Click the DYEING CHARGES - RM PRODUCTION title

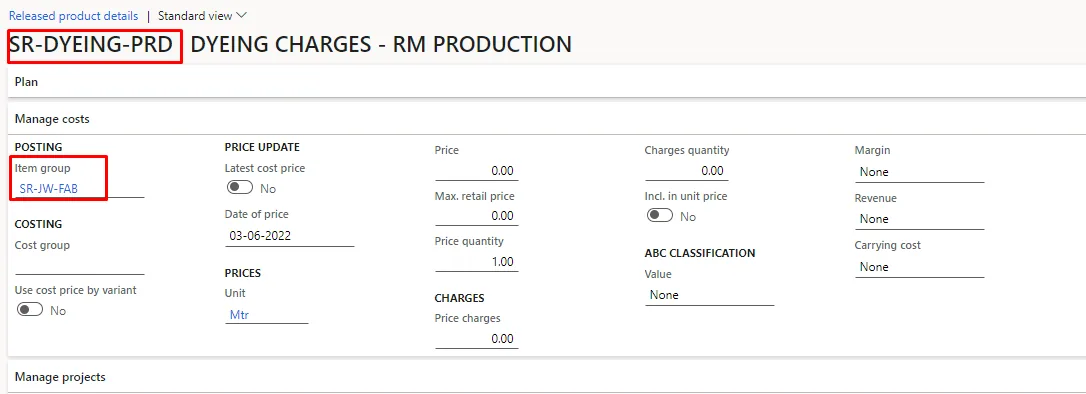(x=381, y=45)
